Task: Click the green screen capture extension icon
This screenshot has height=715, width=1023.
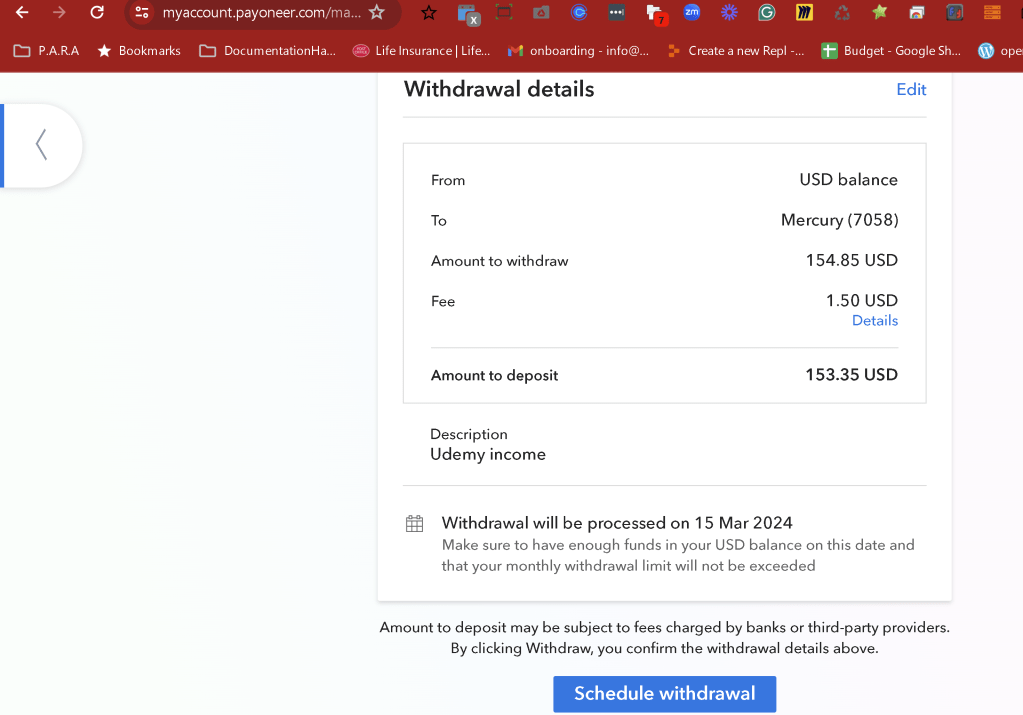Action: click(x=504, y=12)
